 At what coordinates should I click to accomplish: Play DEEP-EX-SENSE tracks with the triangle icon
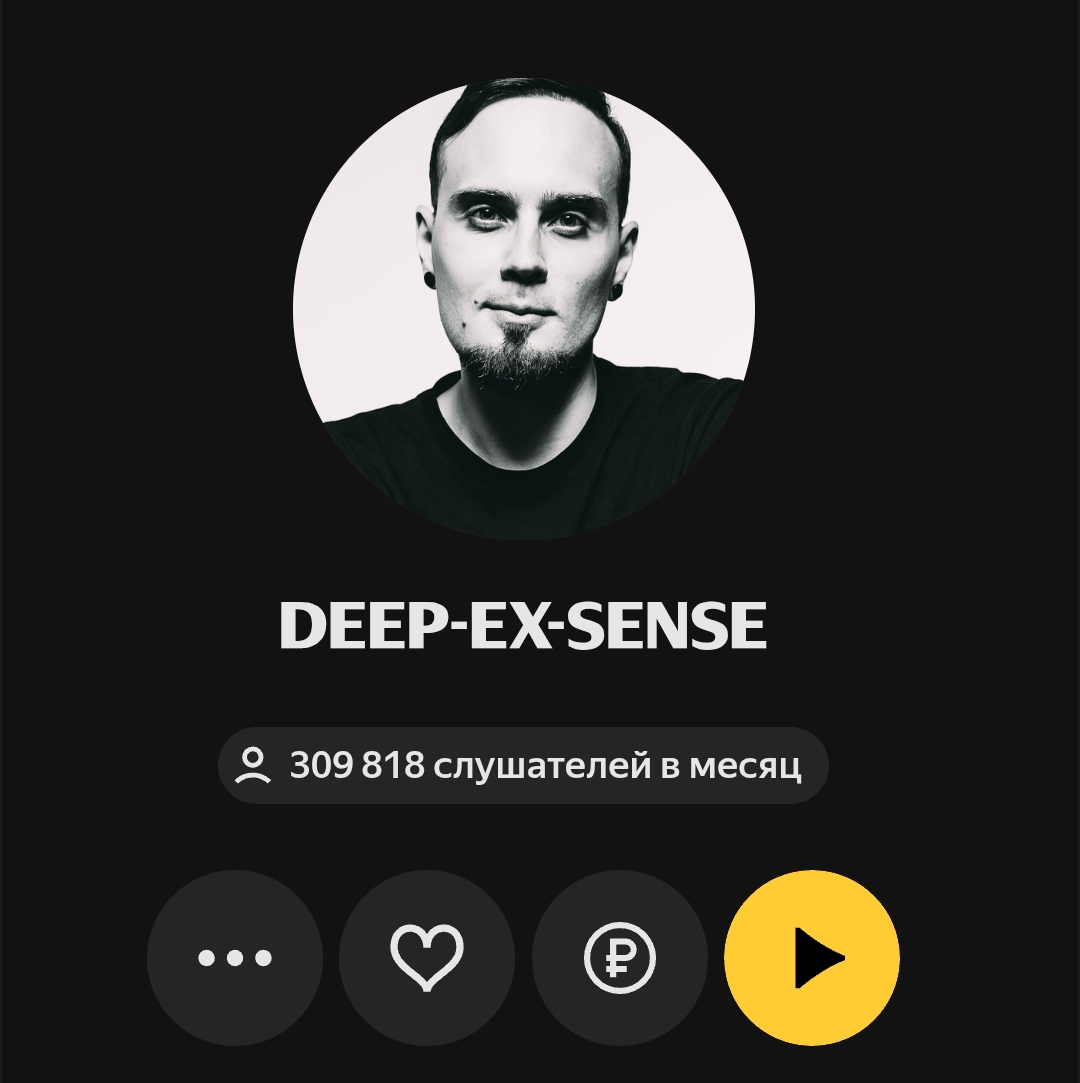(x=812, y=957)
